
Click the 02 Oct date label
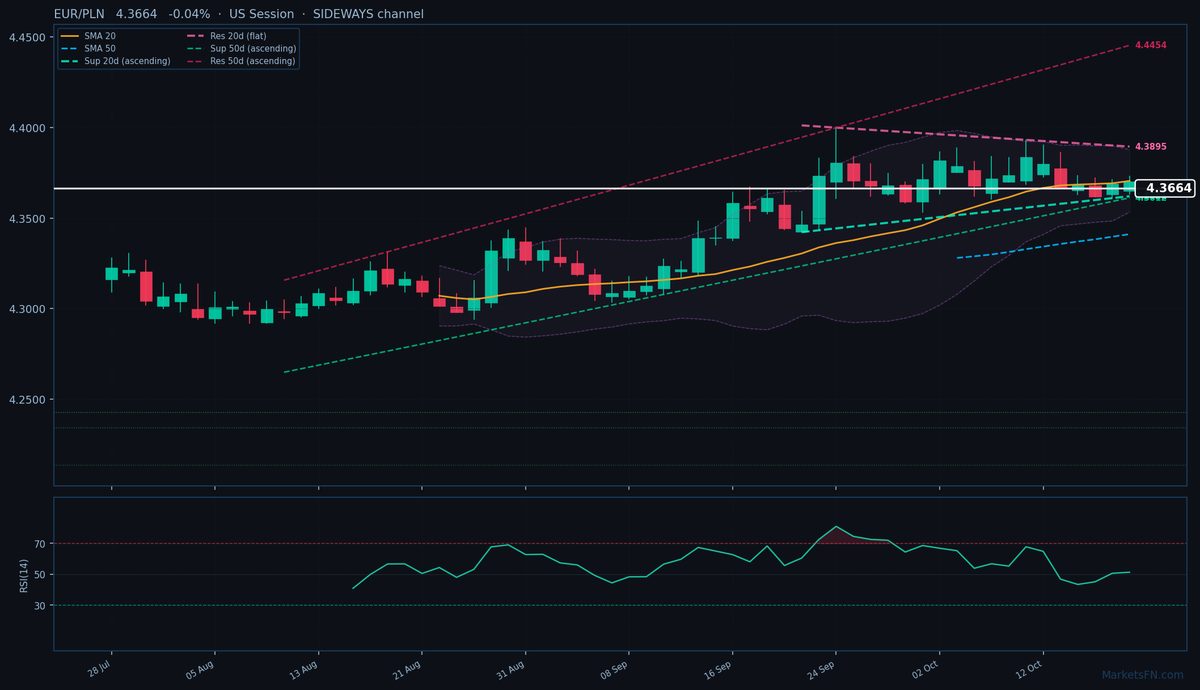coord(926,669)
